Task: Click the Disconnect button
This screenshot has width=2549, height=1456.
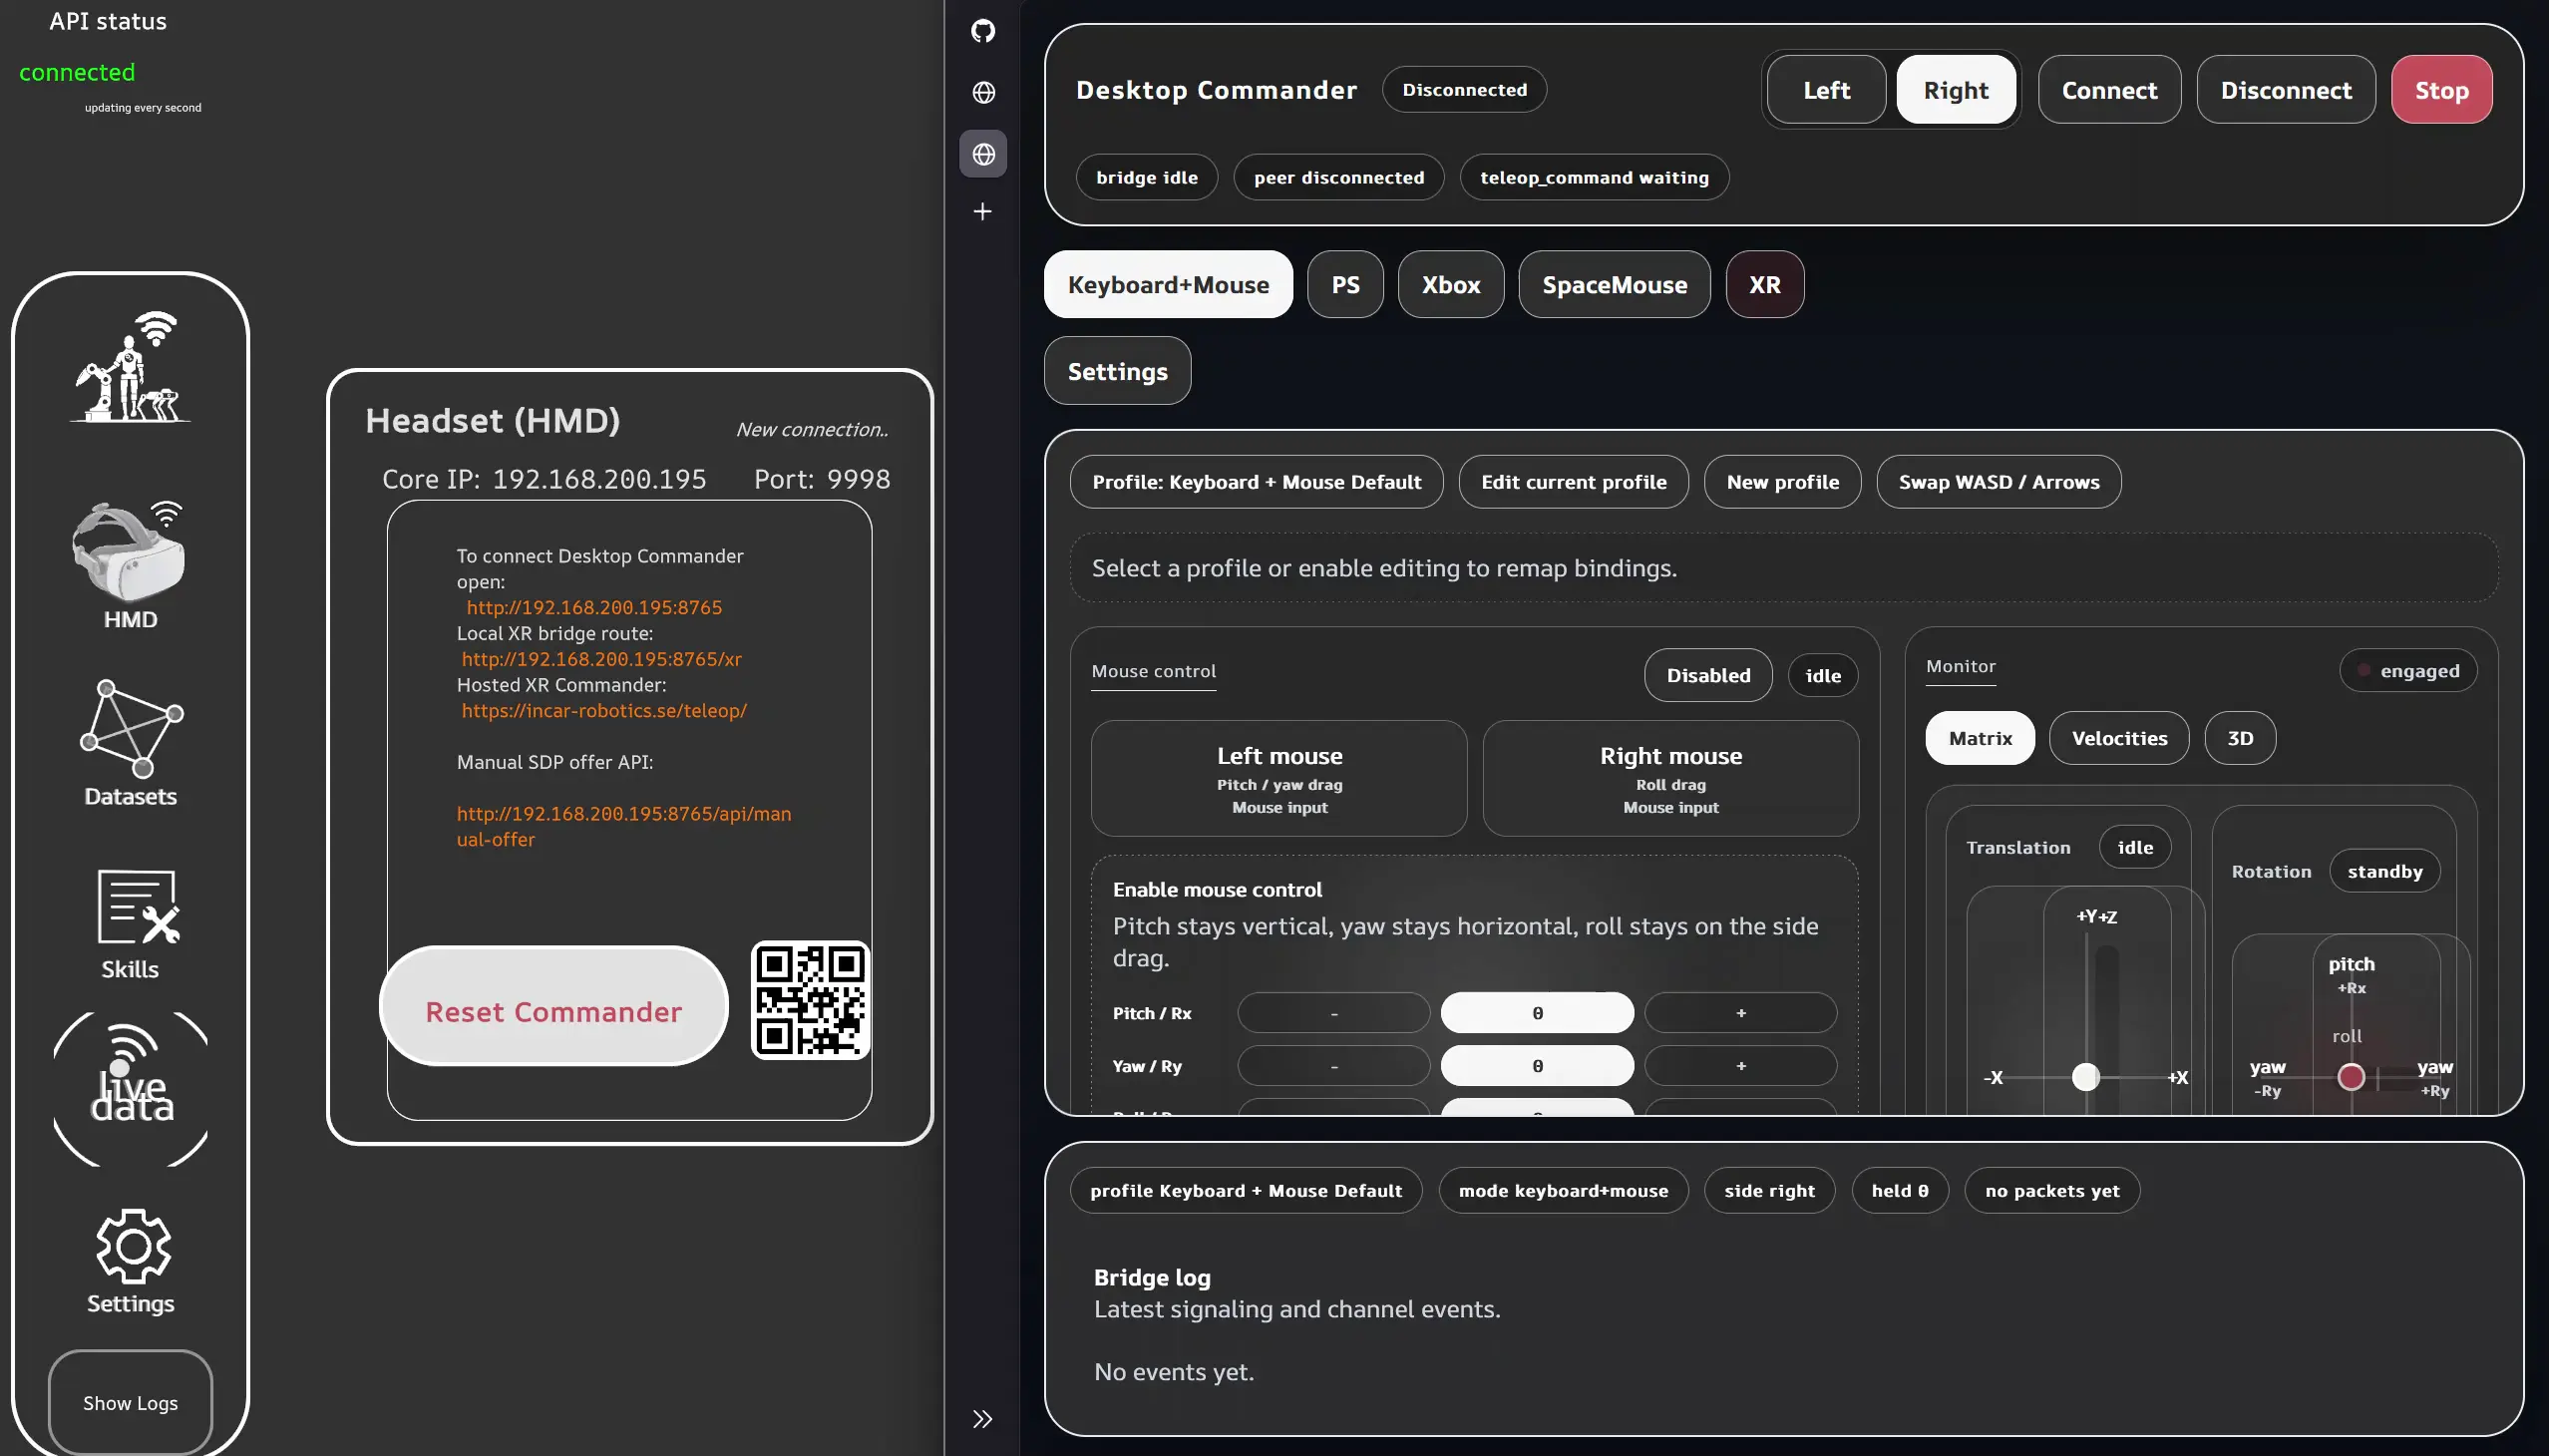Action: coord(2286,90)
